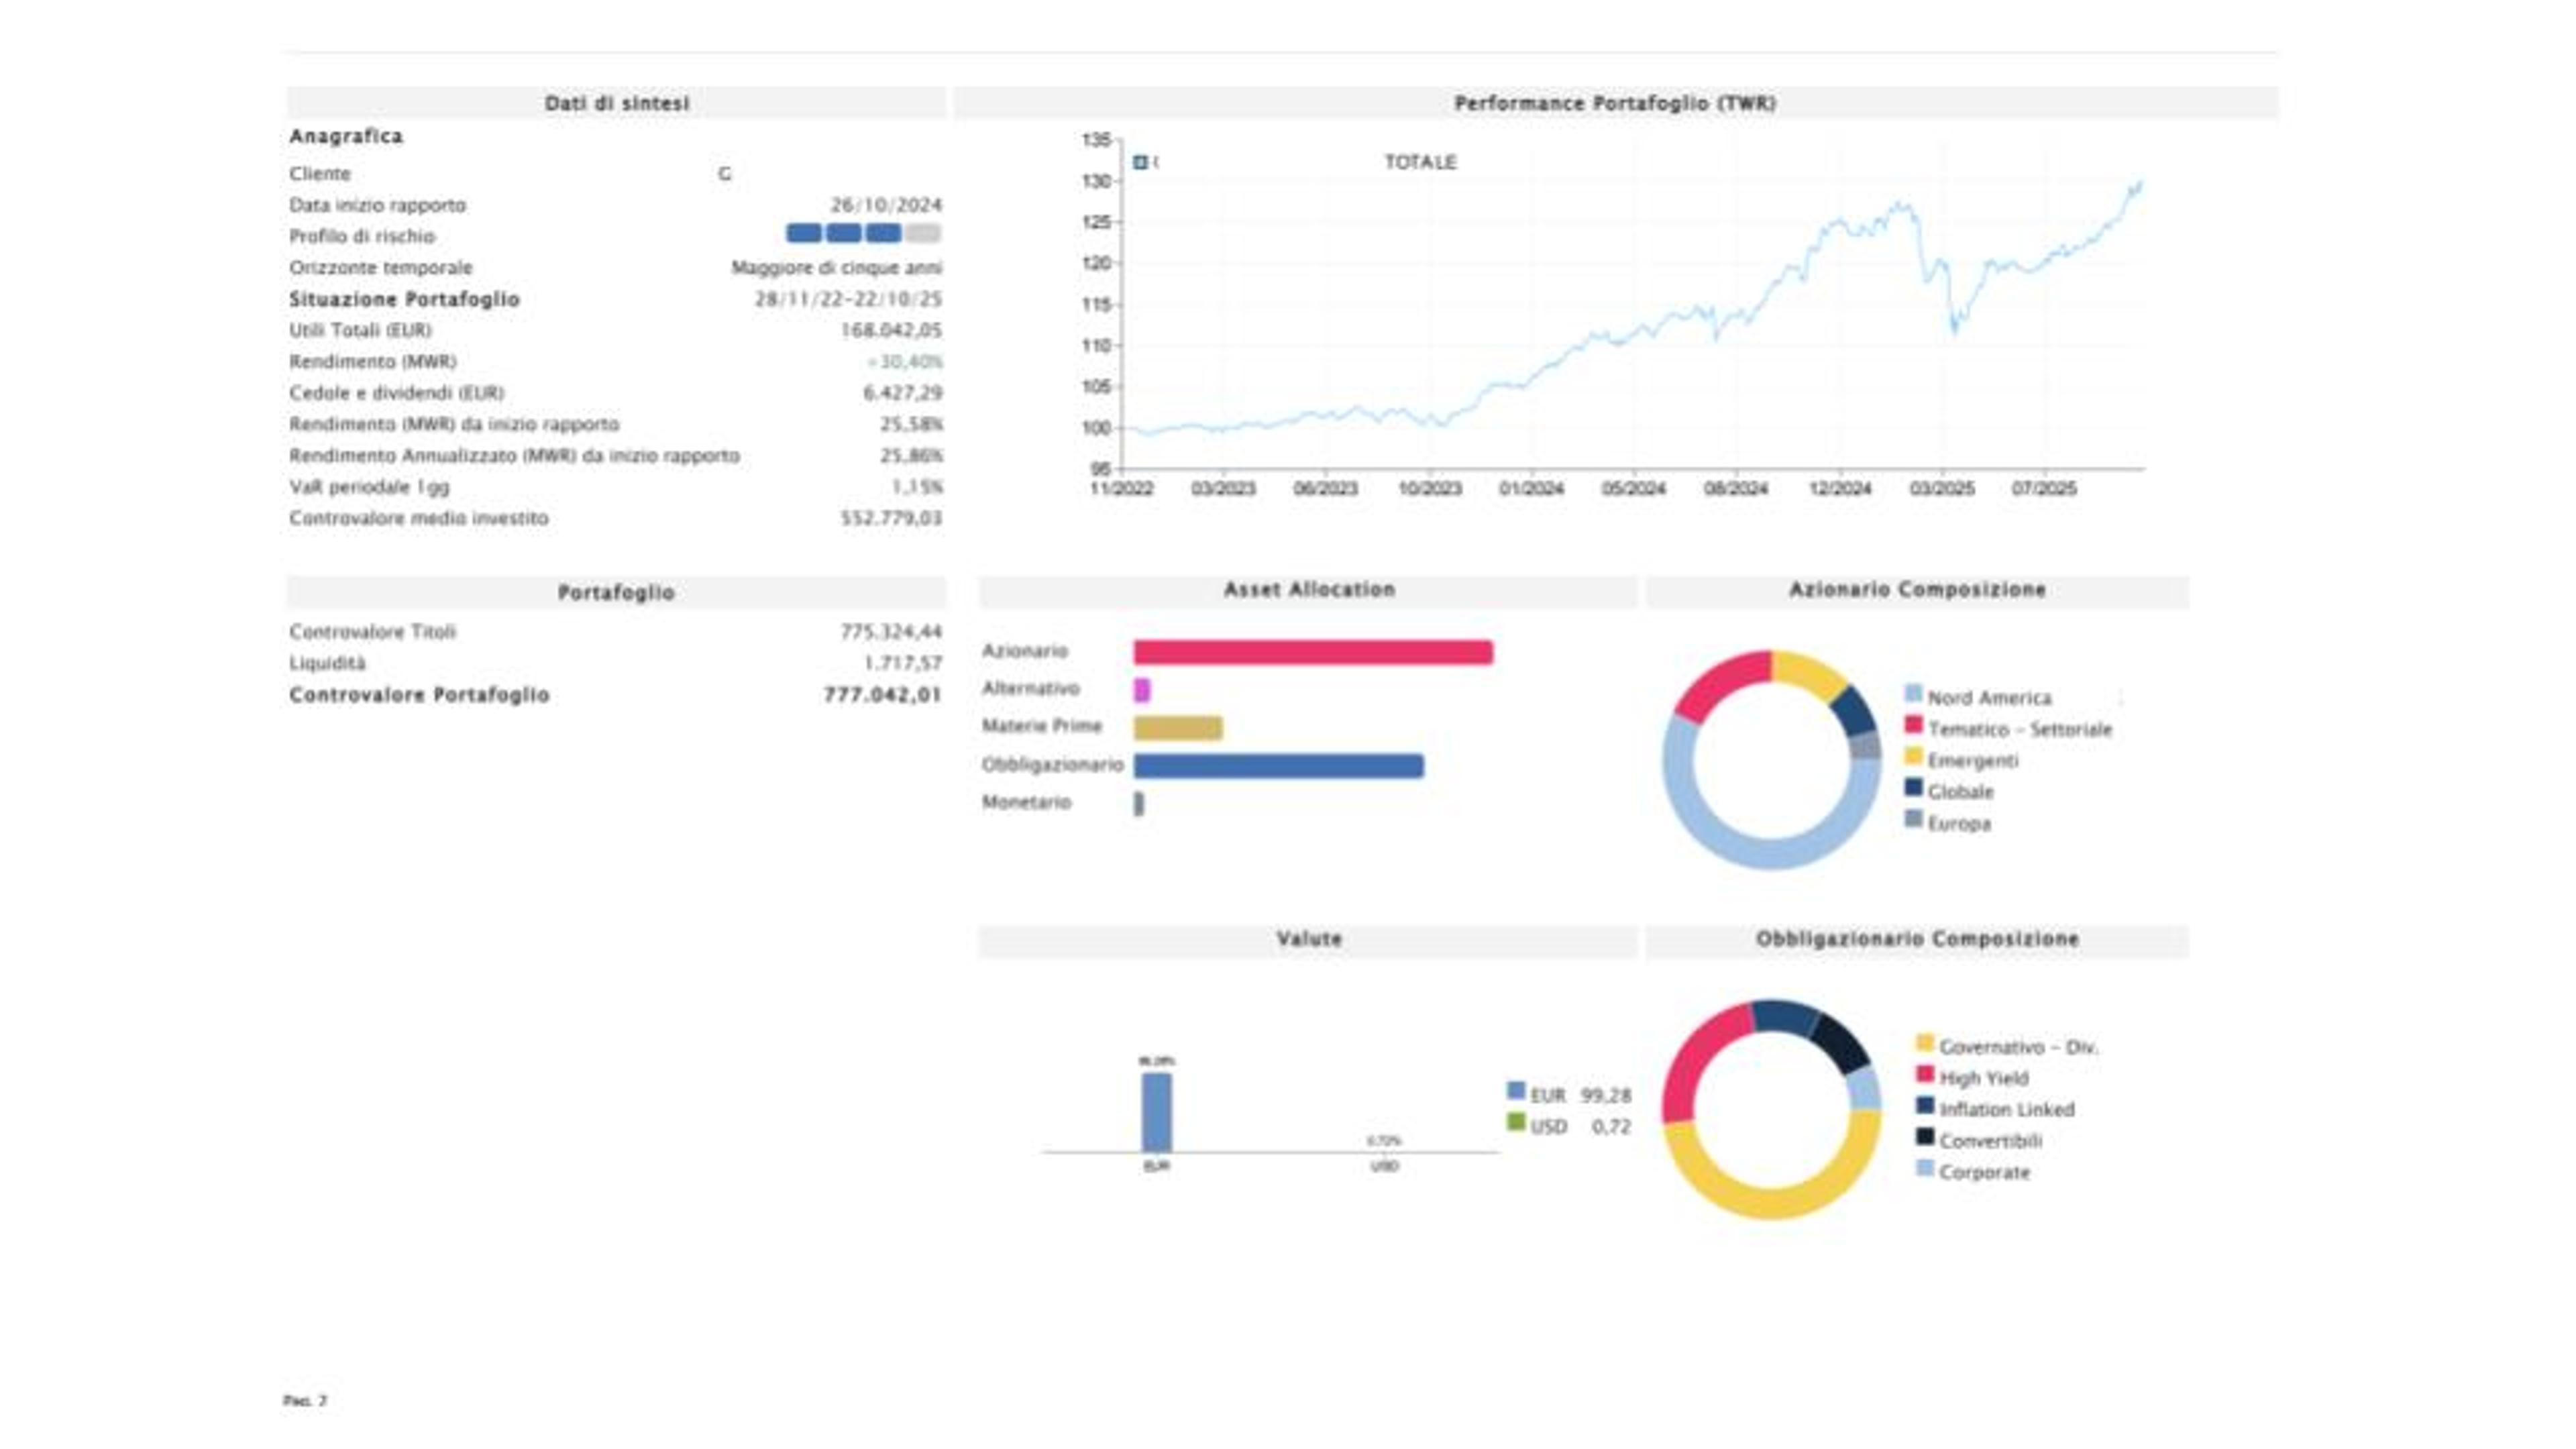Select the Tematico - Settoriale legend marker
Image resolution: width=2576 pixels, height=1449 pixels.
pyautogui.click(x=1913, y=725)
